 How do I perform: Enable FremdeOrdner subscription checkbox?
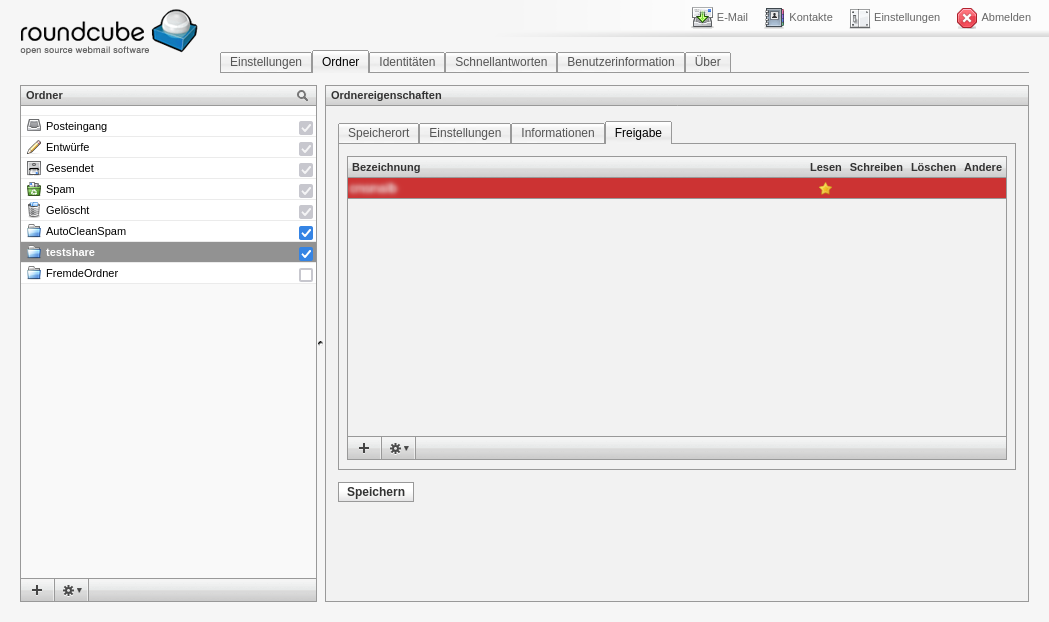(x=306, y=274)
